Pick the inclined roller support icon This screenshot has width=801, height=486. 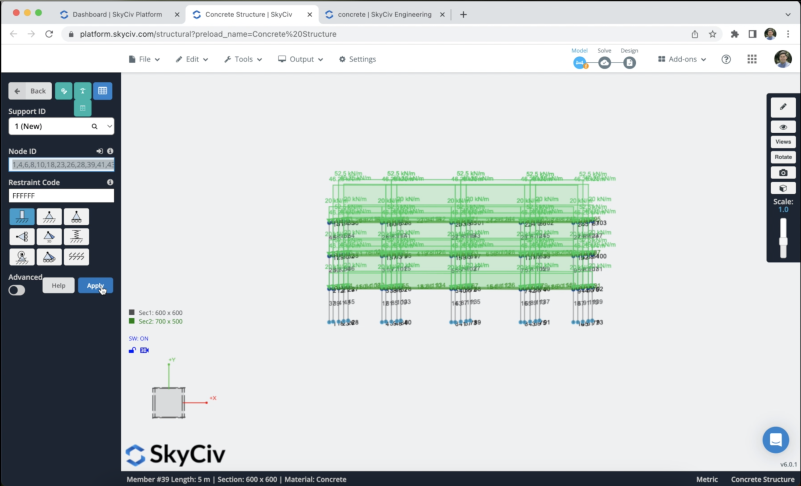[x=49, y=257]
